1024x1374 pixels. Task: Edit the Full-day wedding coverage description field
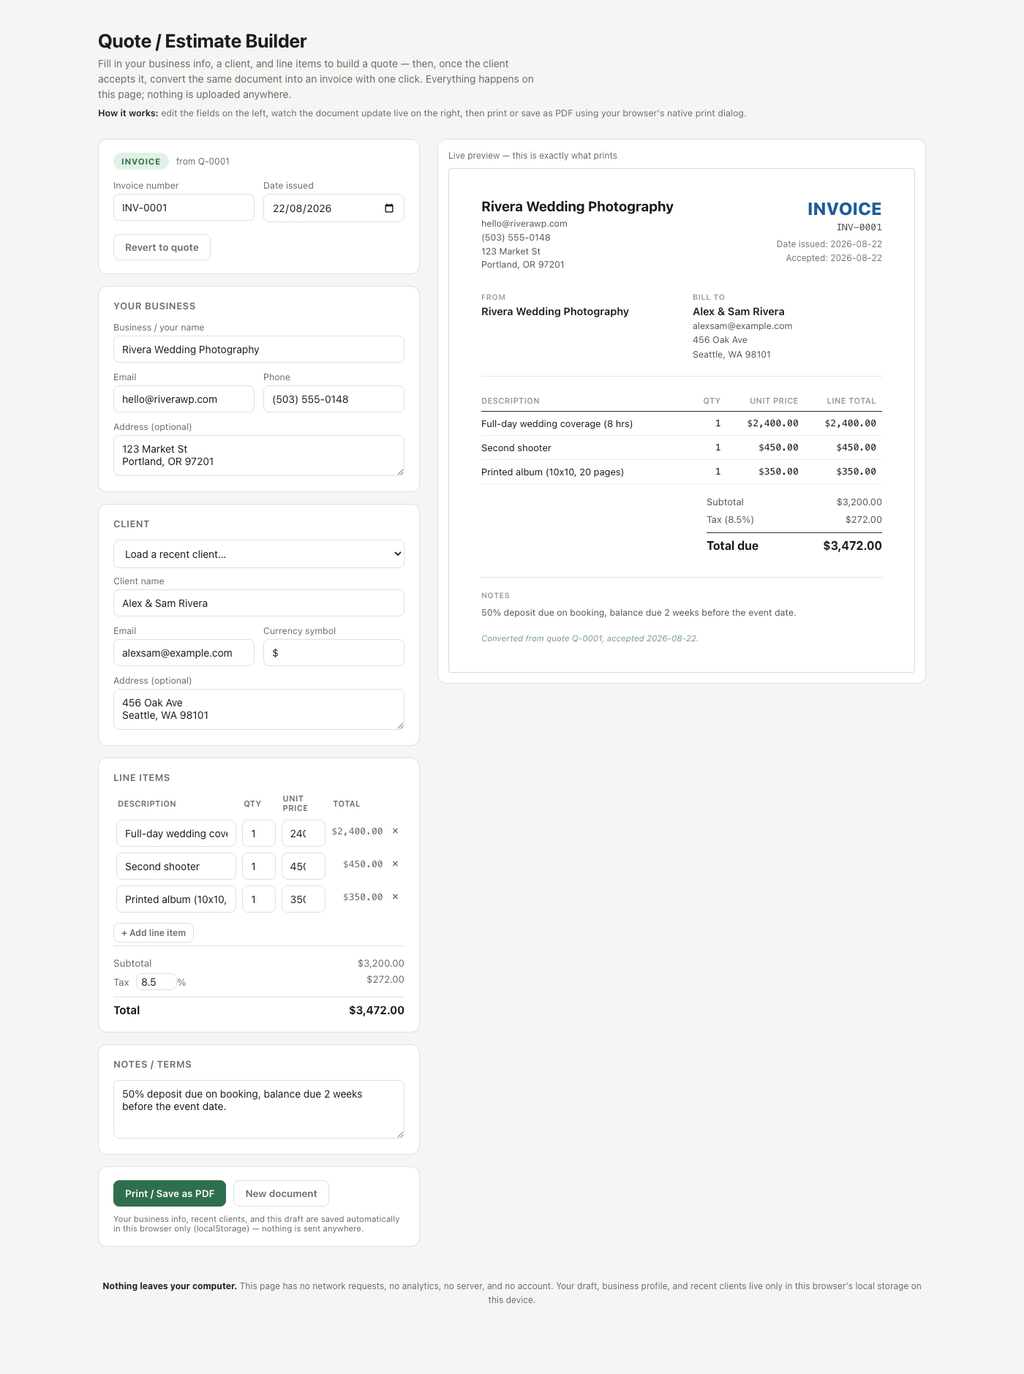(x=176, y=833)
